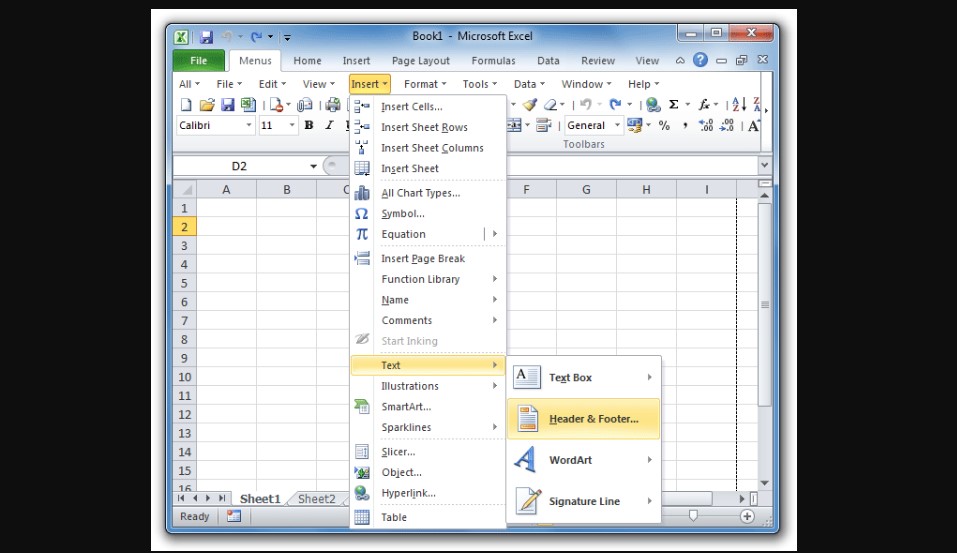Click the All Chart Types chart icon
Image resolution: width=957 pixels, height=553 pixels.
click(x=362, y=193)
